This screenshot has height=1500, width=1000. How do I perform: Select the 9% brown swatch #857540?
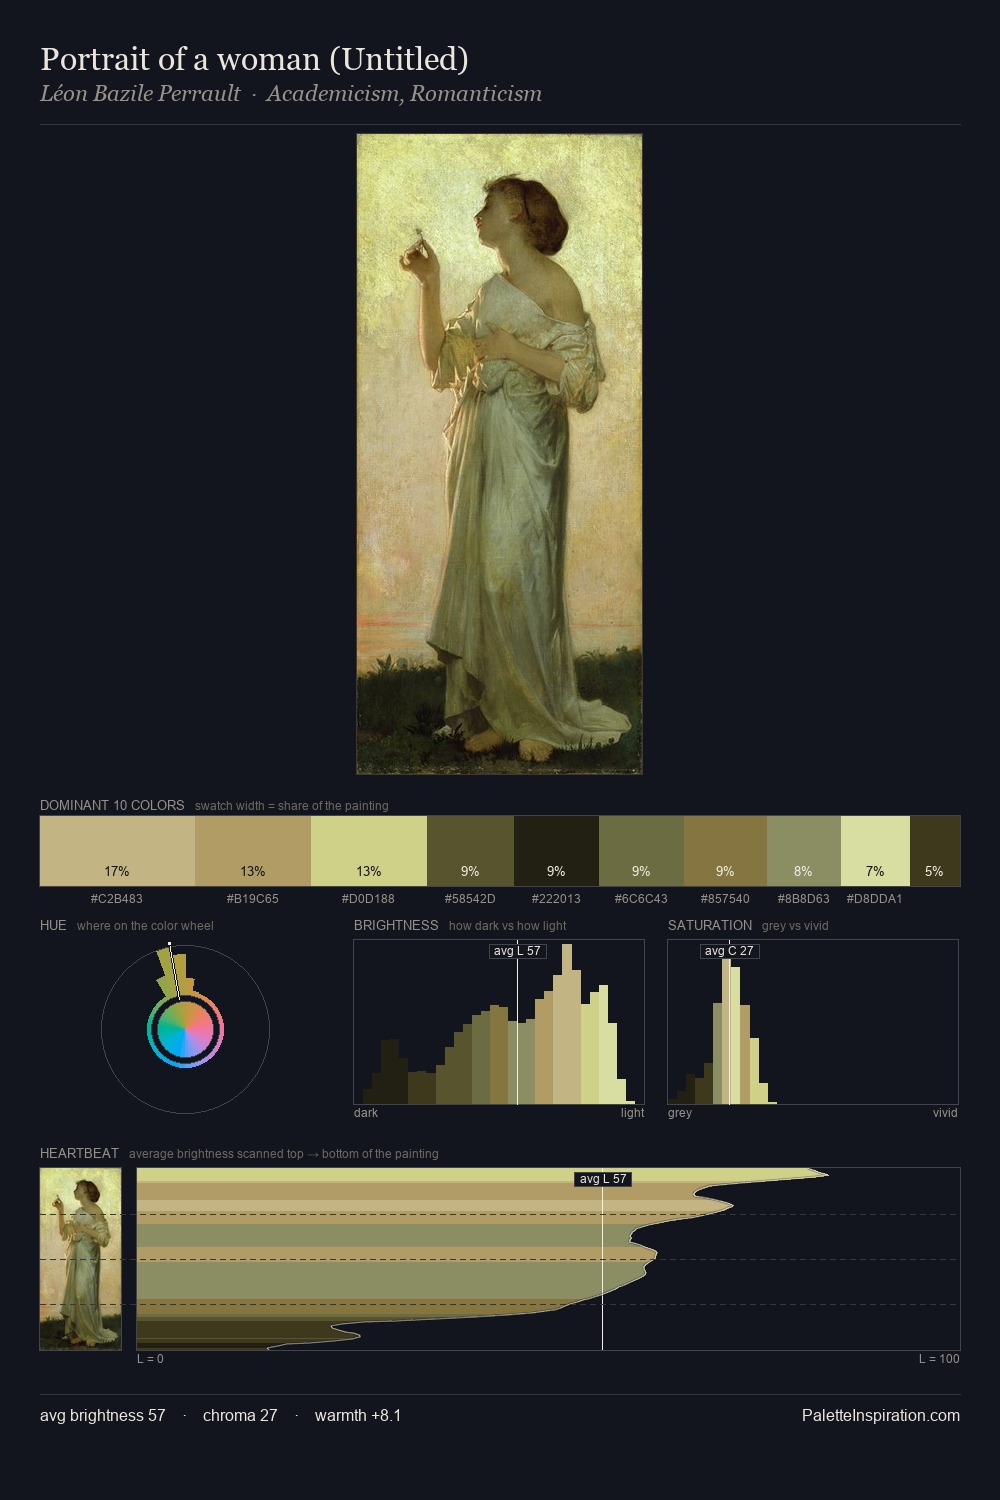point(725,851)
